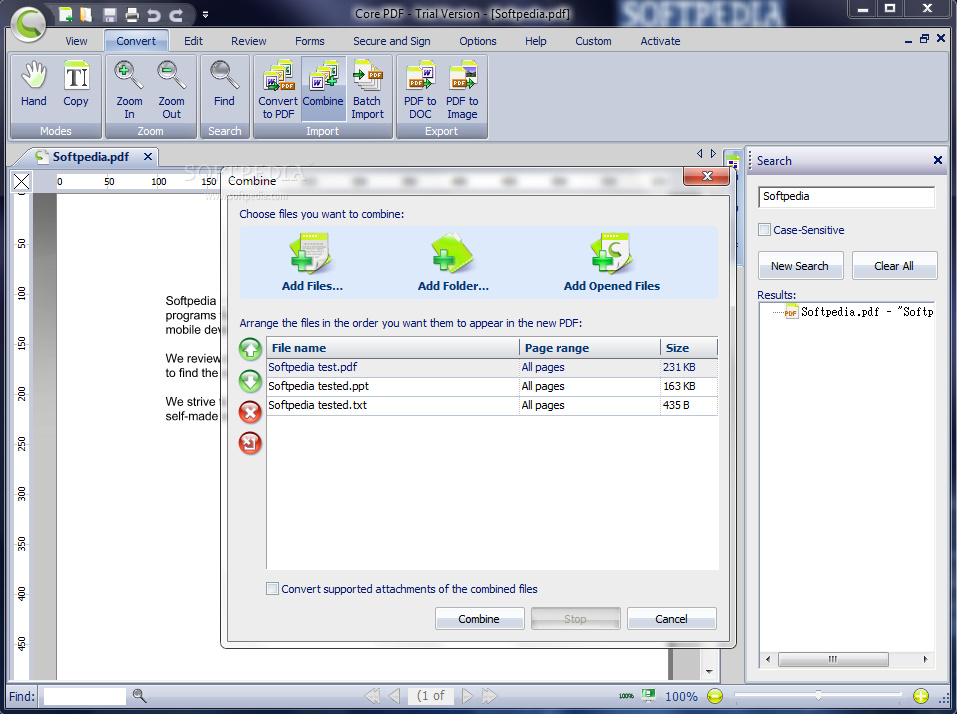Click the document scroll-down arrow
The image size is (957, 714).
[x=709, y=671]
